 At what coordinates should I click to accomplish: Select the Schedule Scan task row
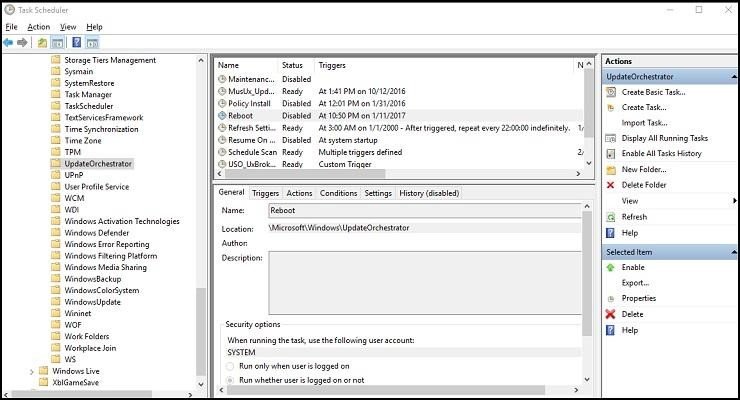coord(400,152)
